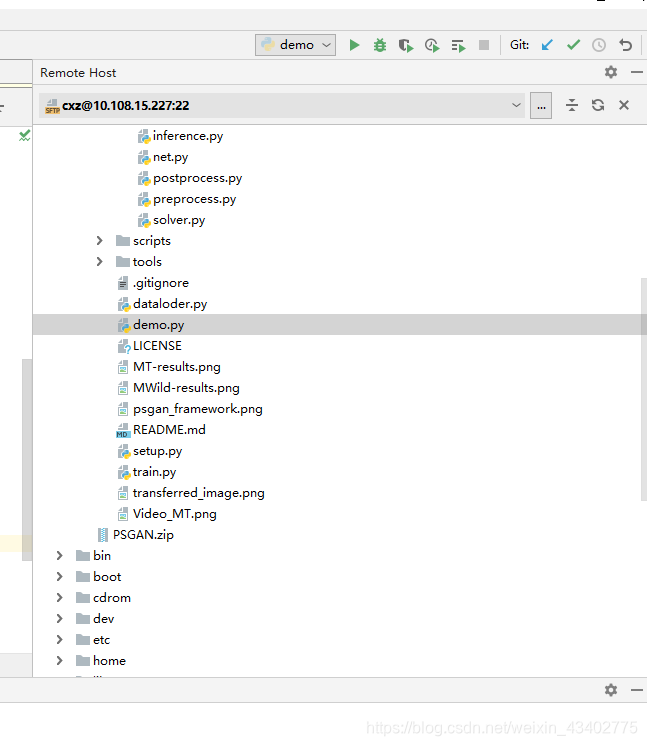
Task: Expand the etc folder
Action: coord(59,639)
